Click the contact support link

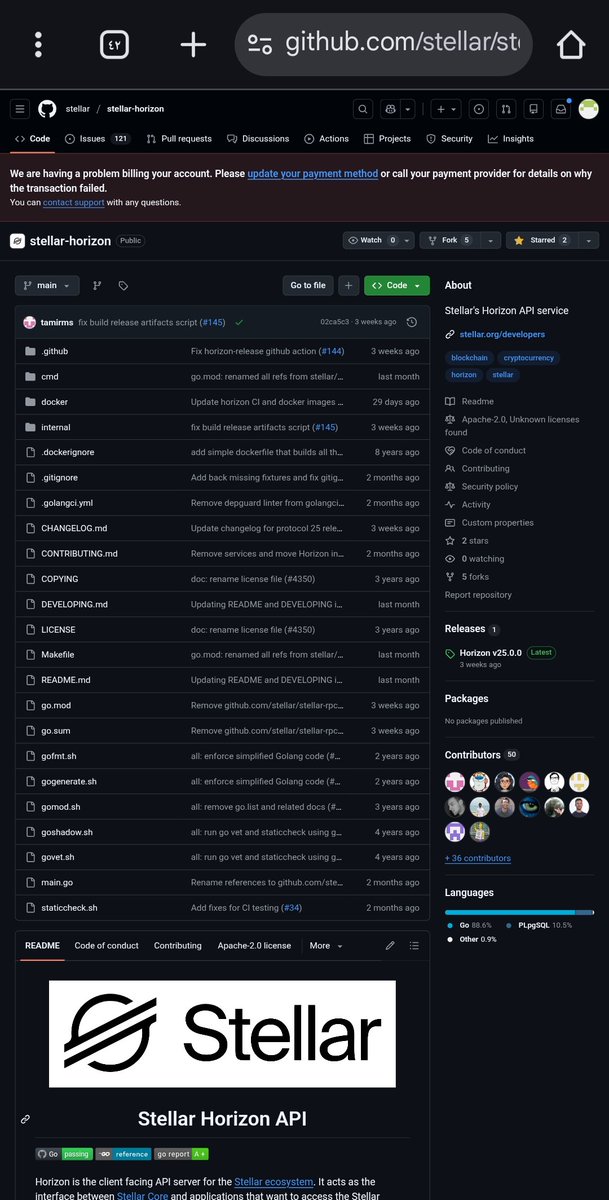coord(73,203)
